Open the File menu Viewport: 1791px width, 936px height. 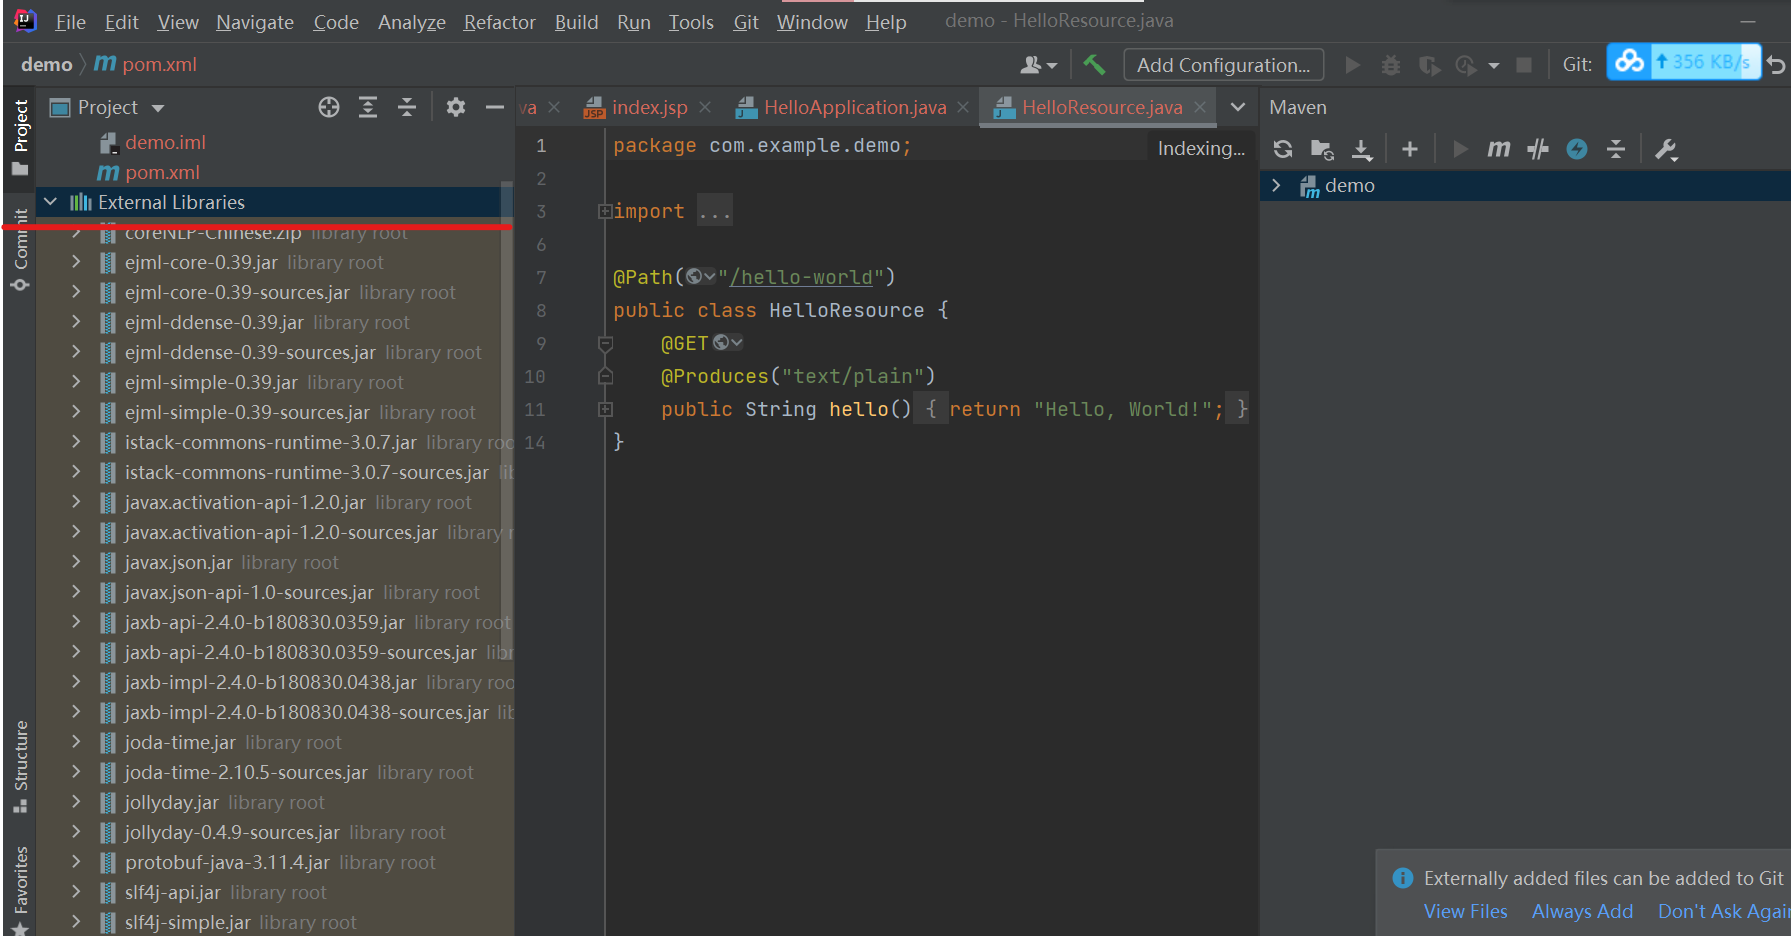point(70,22)
